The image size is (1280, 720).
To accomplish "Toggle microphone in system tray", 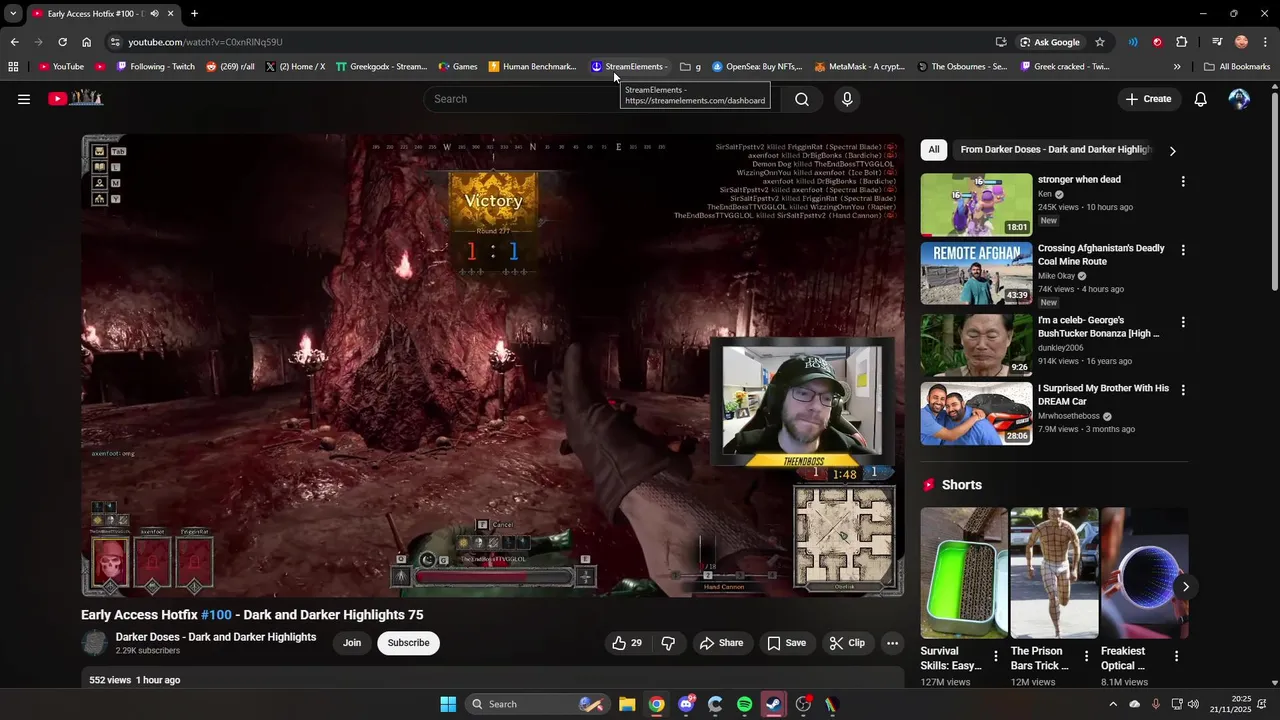I will (x=1155, y=704).
